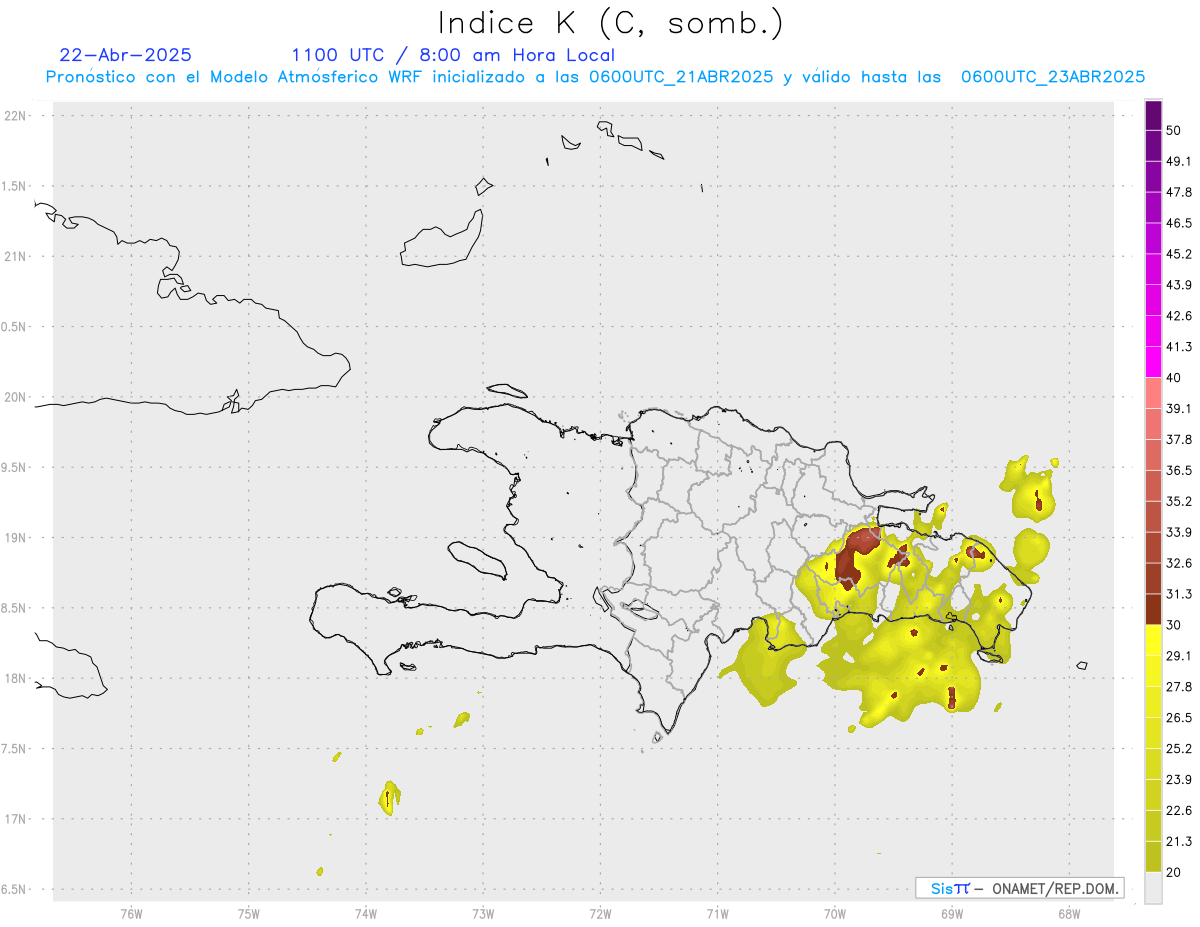Click the legend value "27.8"

[x=1179, y=686]
